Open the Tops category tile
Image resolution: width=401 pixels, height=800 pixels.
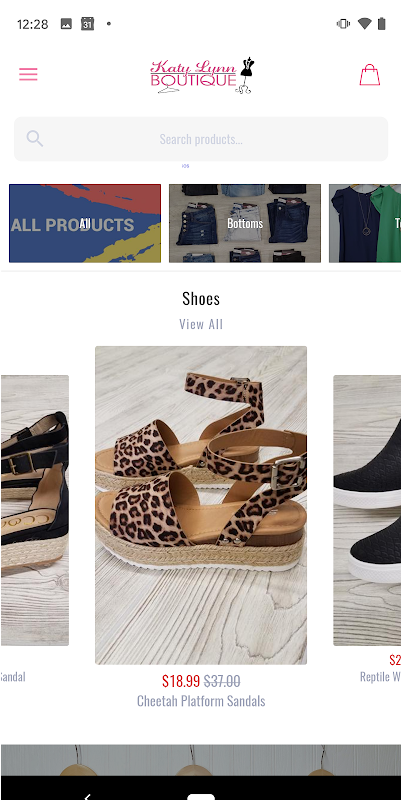pos(365,223)
